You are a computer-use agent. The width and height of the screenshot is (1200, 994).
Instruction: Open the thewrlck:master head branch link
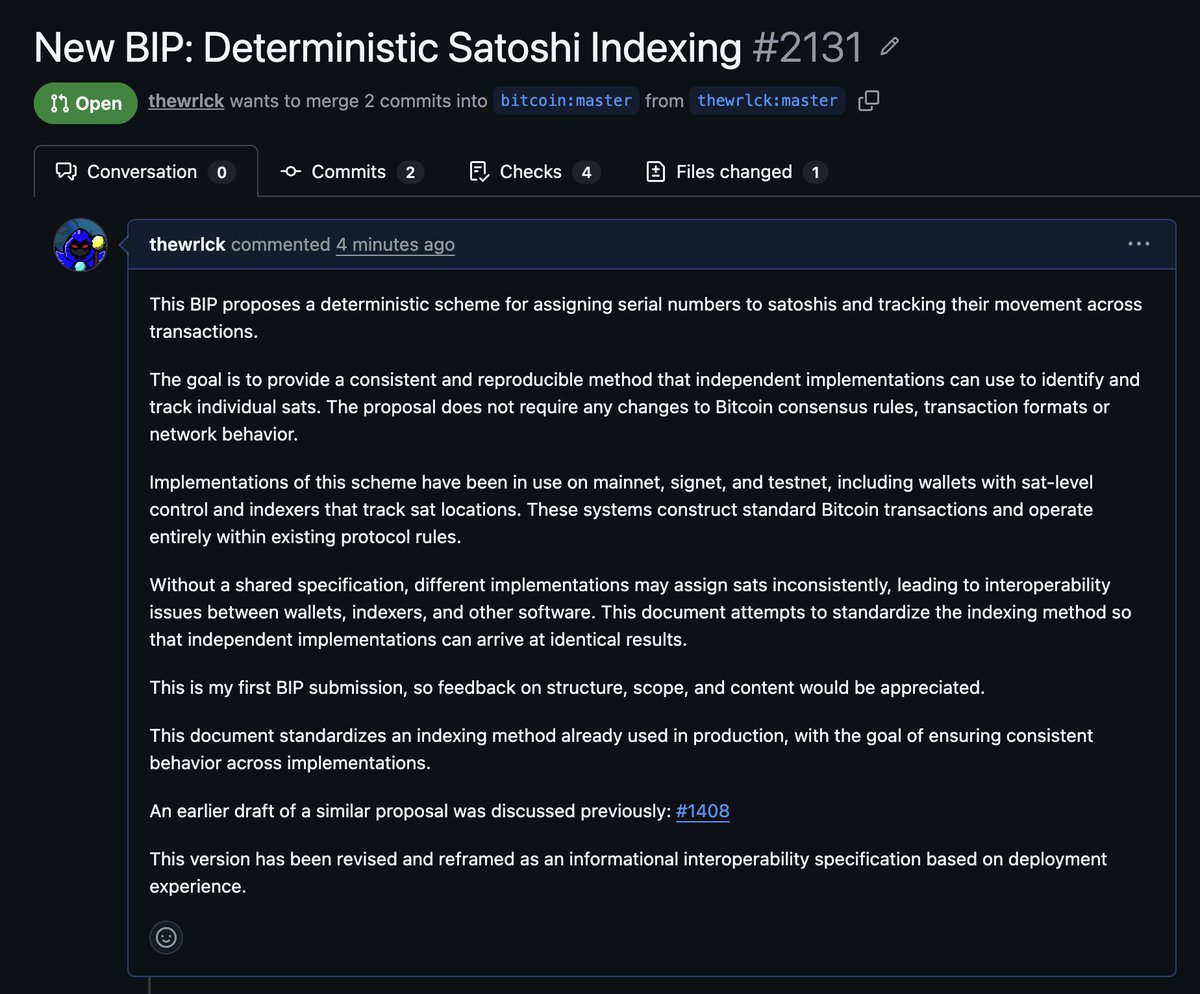[767, 100]
